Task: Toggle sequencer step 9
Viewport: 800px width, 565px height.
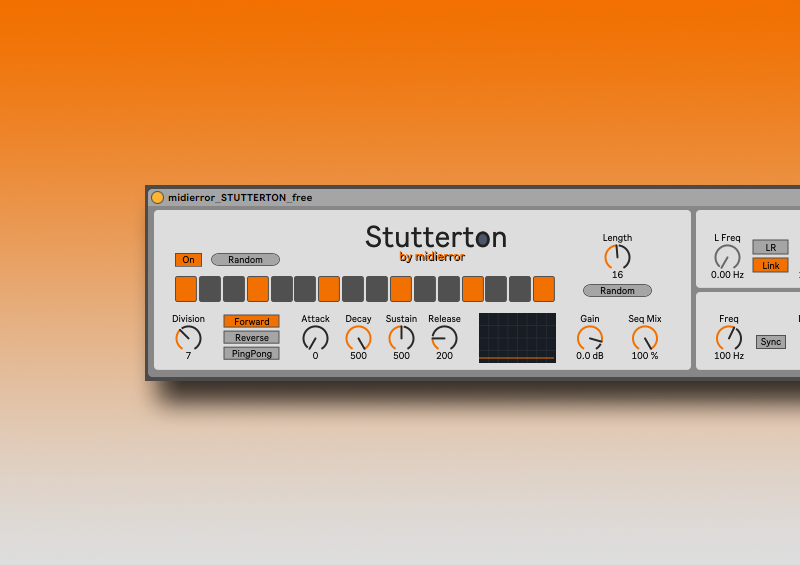Action: (377, 289)
